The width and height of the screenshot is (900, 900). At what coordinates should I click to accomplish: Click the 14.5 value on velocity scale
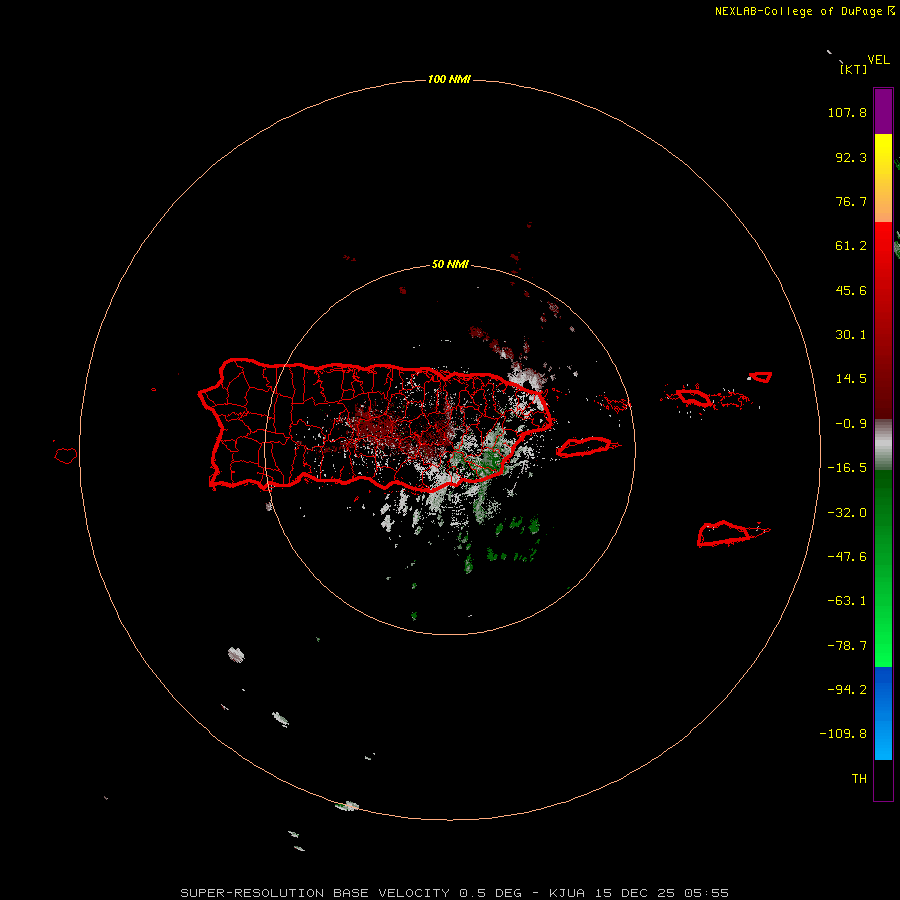[851, 379]
